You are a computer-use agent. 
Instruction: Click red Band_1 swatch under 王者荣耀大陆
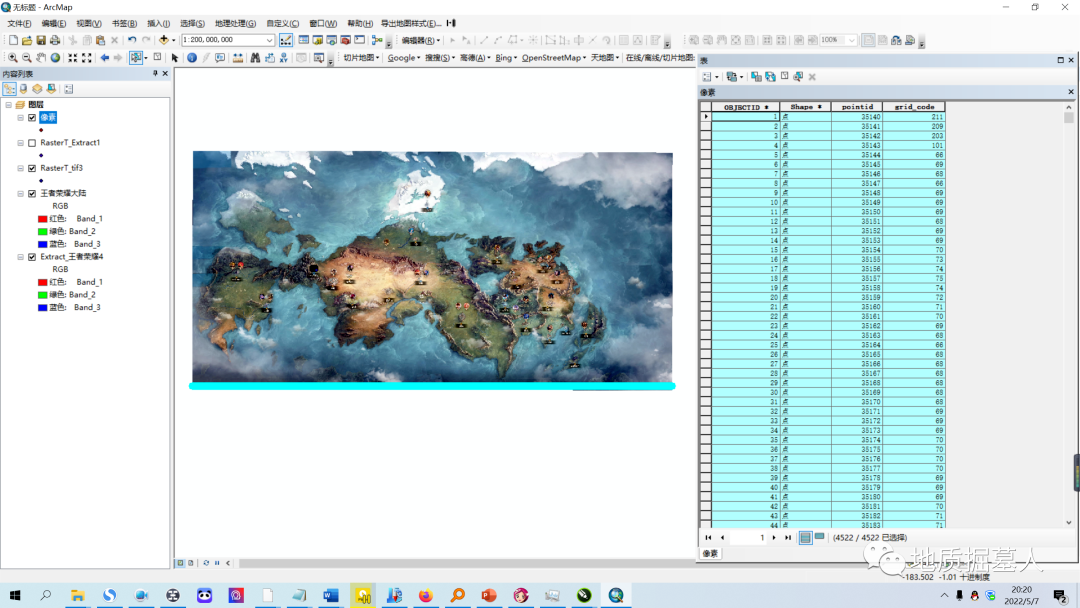[x=43, y=219]
